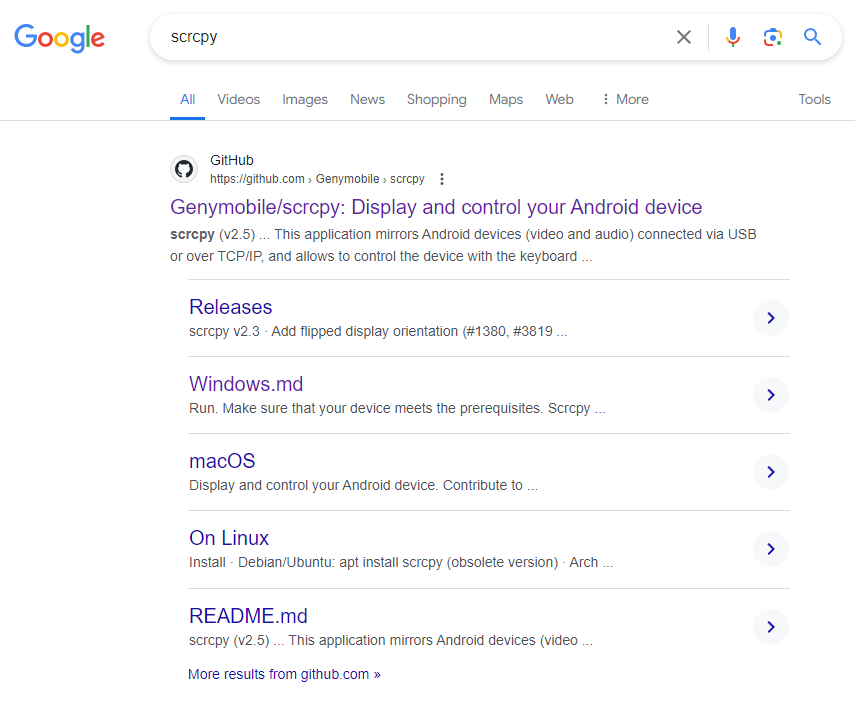Screen dimensions: 855x711
Task: Open the On Linux sitelink
Action: tap(229, 538)
